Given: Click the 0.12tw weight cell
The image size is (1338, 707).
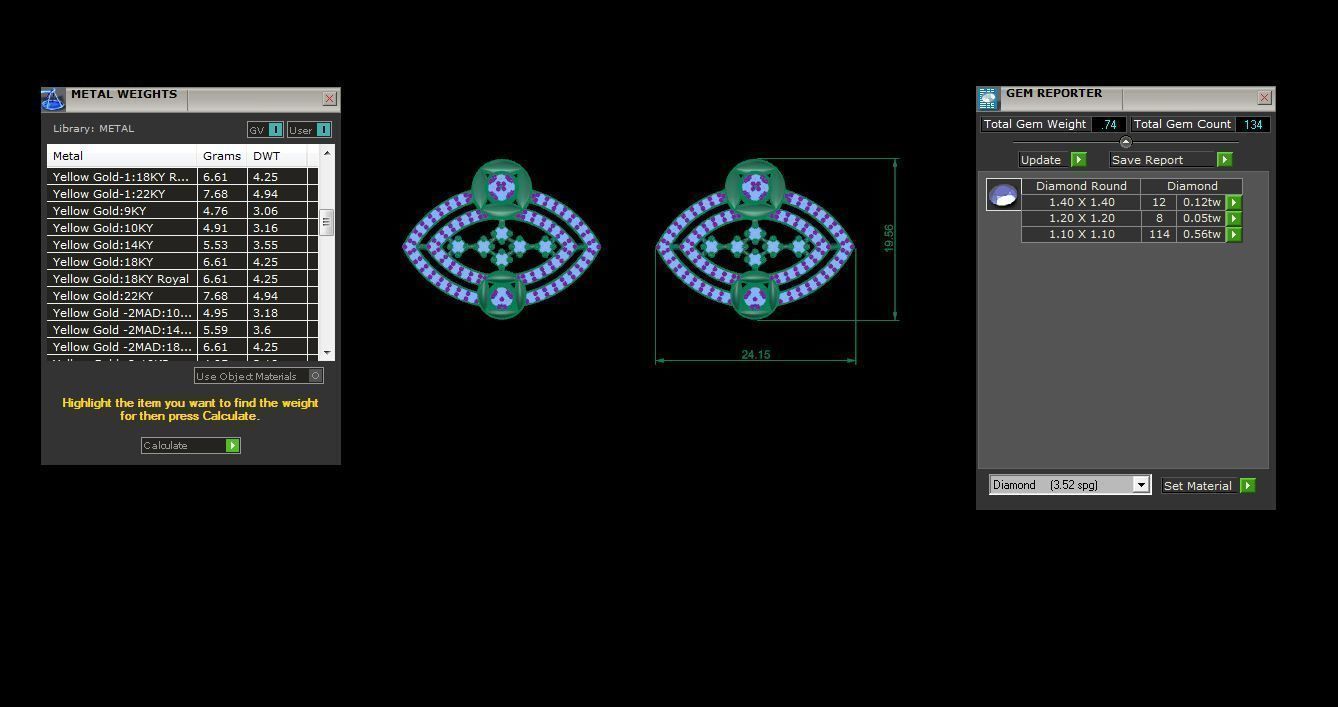Looking at the screenshot, I should tap(1201, 202).
